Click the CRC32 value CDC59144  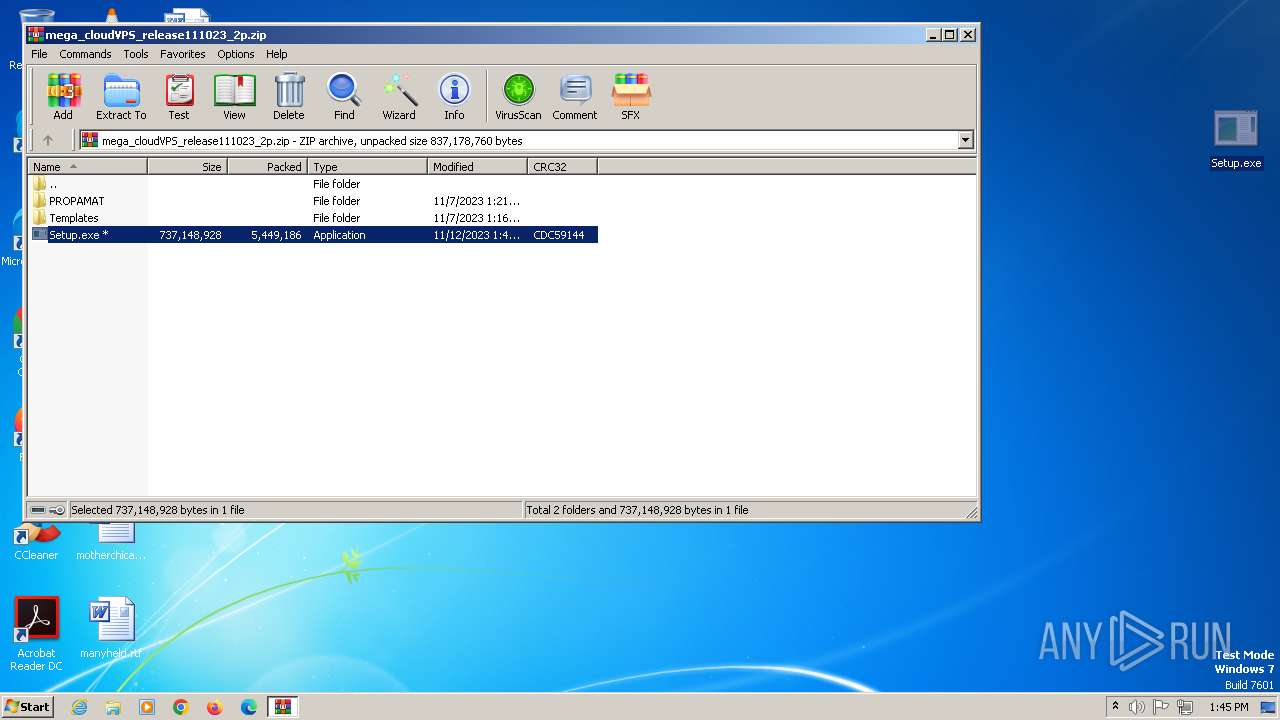click(x=559, y=235)
